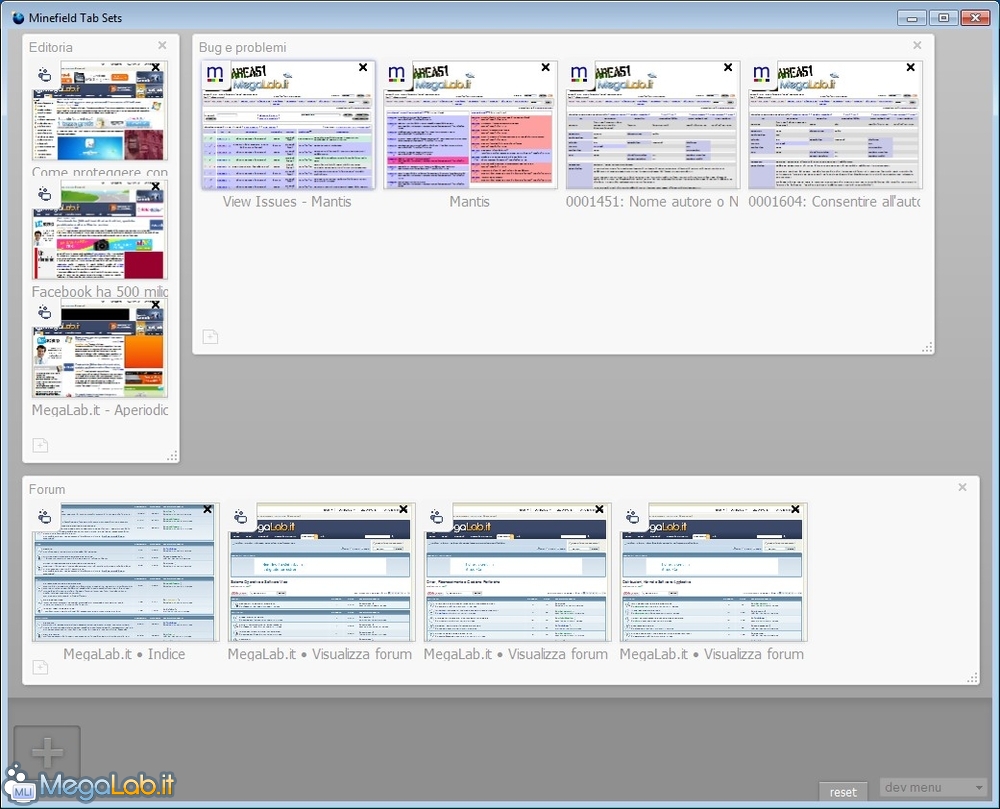Close the first 'Visualizza forum' tab
1000x809 pixels.
coord(403,509)
